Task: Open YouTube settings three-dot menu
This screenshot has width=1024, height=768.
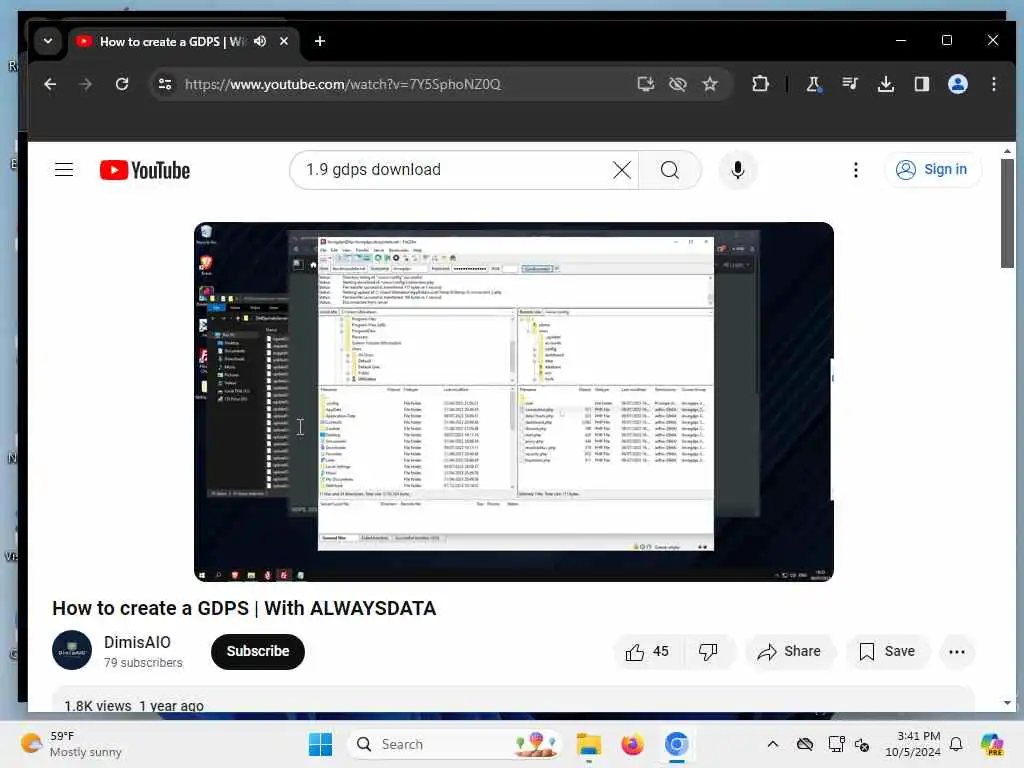Action: coord(856,170)
